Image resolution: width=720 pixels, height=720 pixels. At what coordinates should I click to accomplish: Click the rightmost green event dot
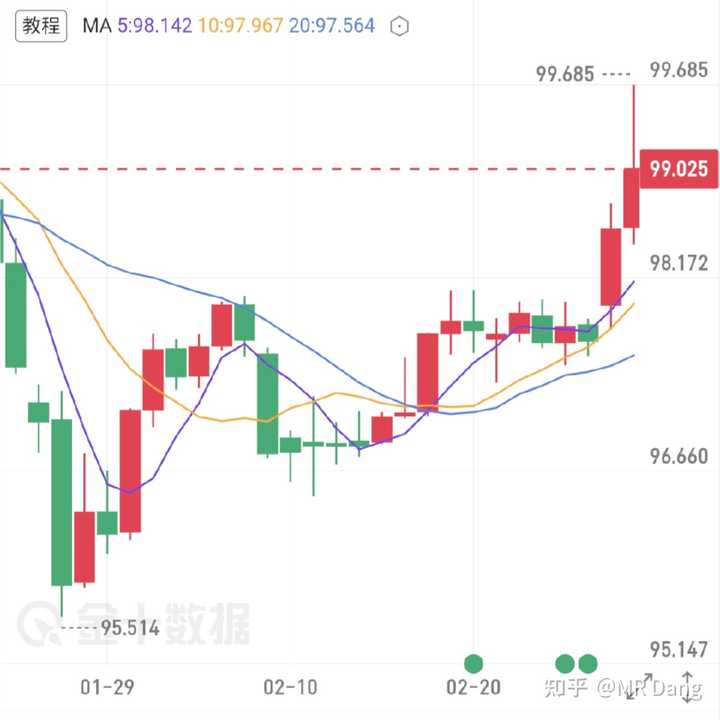(588, 663)
